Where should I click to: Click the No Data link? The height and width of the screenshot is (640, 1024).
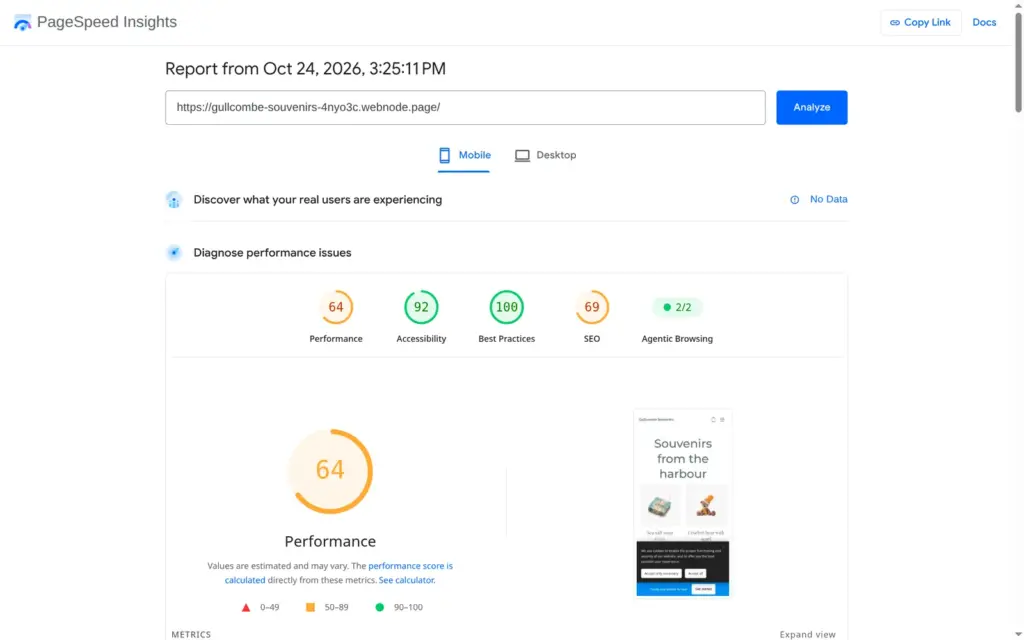[x=828, y=199]
